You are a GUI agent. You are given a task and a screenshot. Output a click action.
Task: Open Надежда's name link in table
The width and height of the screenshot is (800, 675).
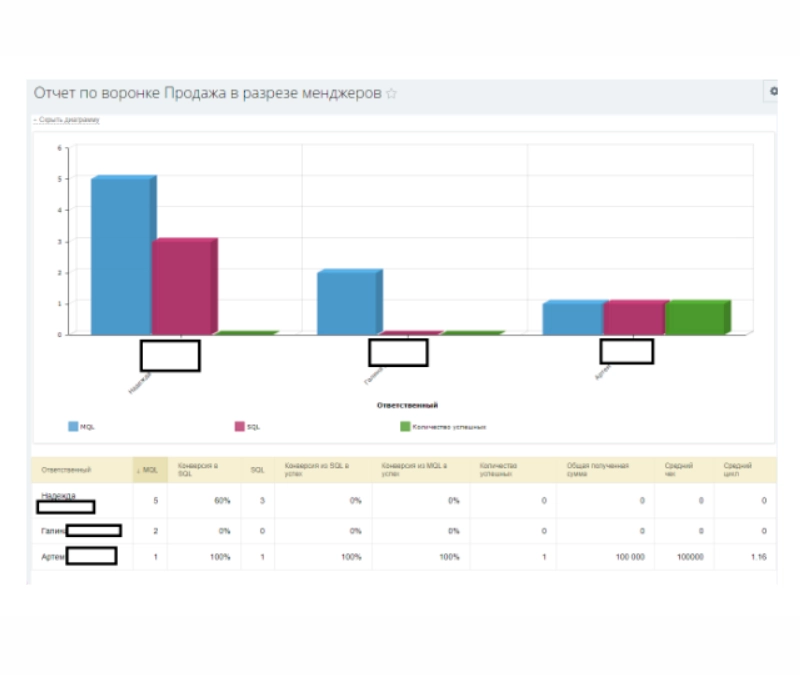(x=59, y=495)
